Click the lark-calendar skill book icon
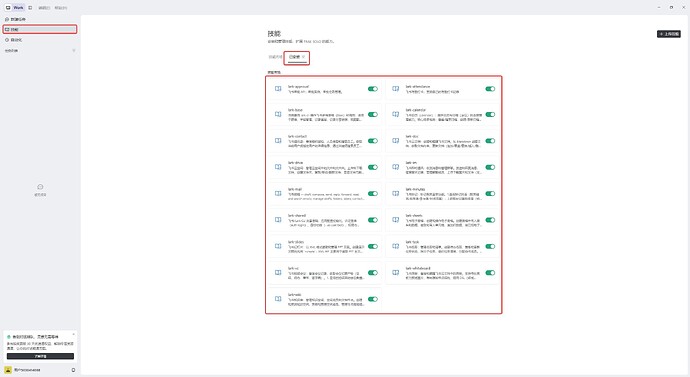The height and width of the screenshot is (377, 690). pyautogui.click(x=396, y=114)
